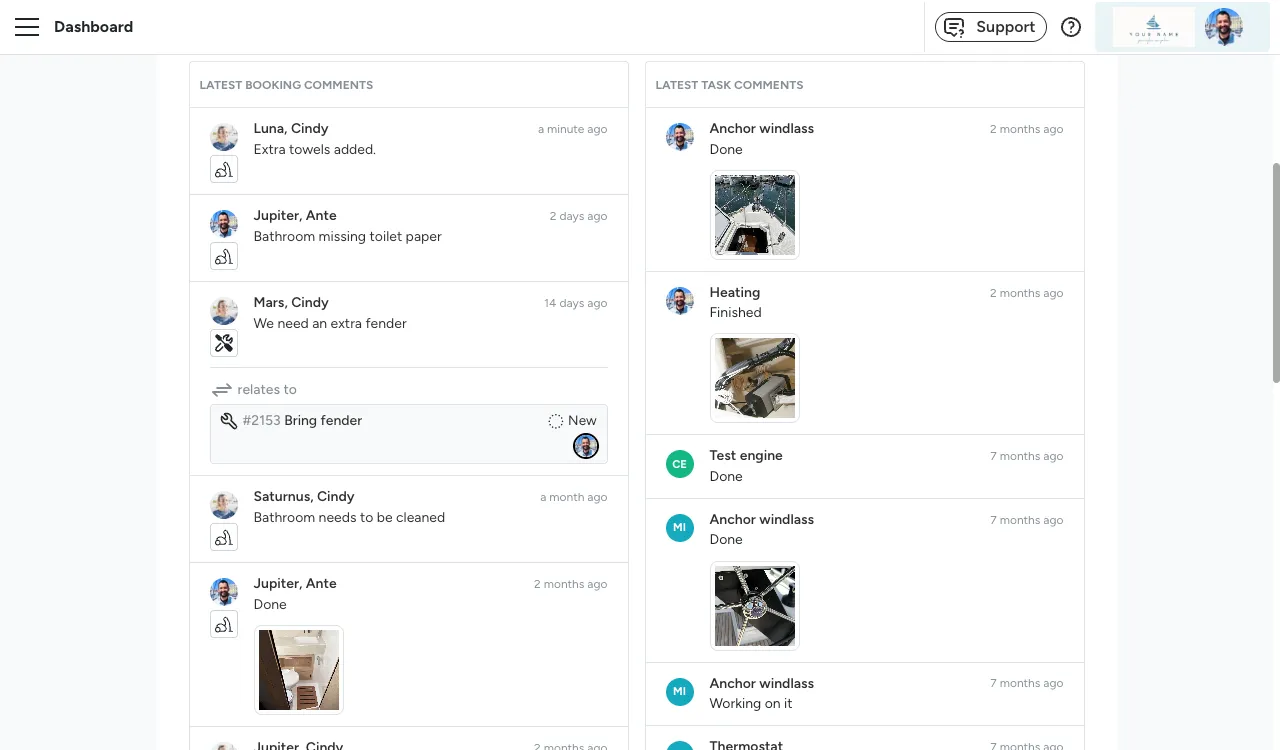Open the photo attached to Jupiter's Done comment

pos(298,669)
